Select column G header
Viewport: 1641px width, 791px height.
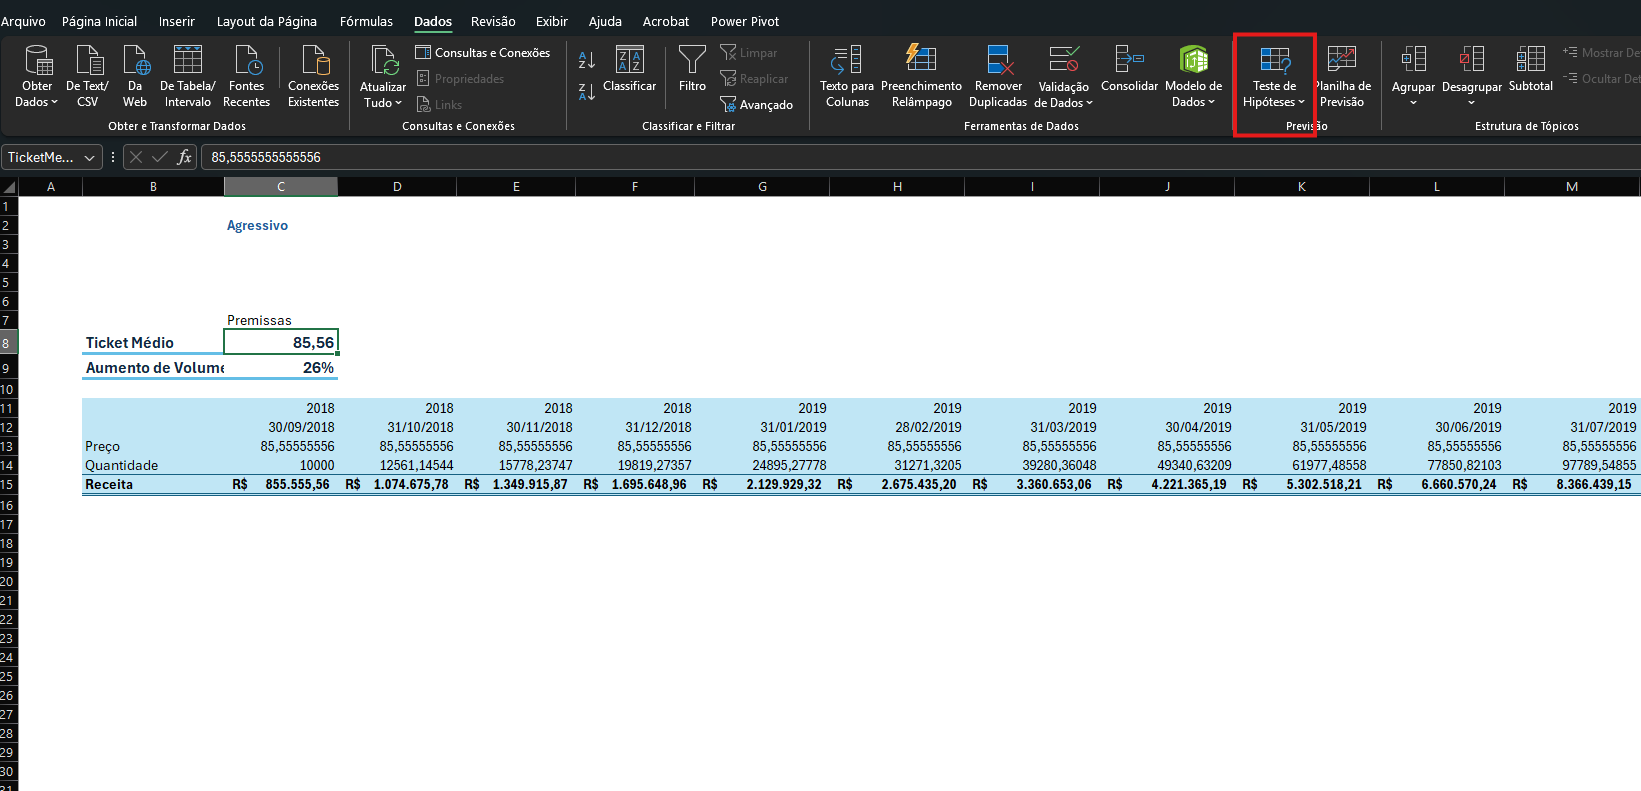(762, 186)
